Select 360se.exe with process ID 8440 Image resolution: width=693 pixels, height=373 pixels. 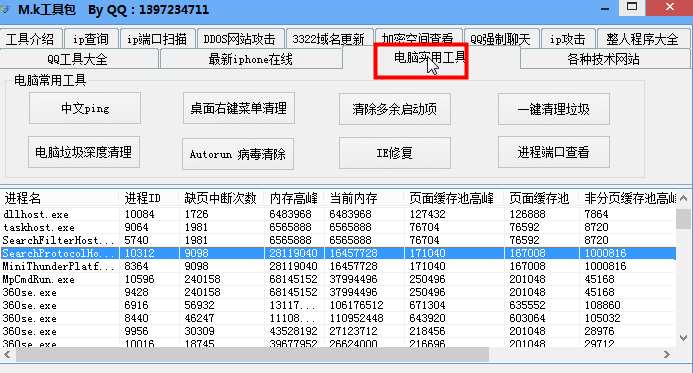tap(338, 318)
